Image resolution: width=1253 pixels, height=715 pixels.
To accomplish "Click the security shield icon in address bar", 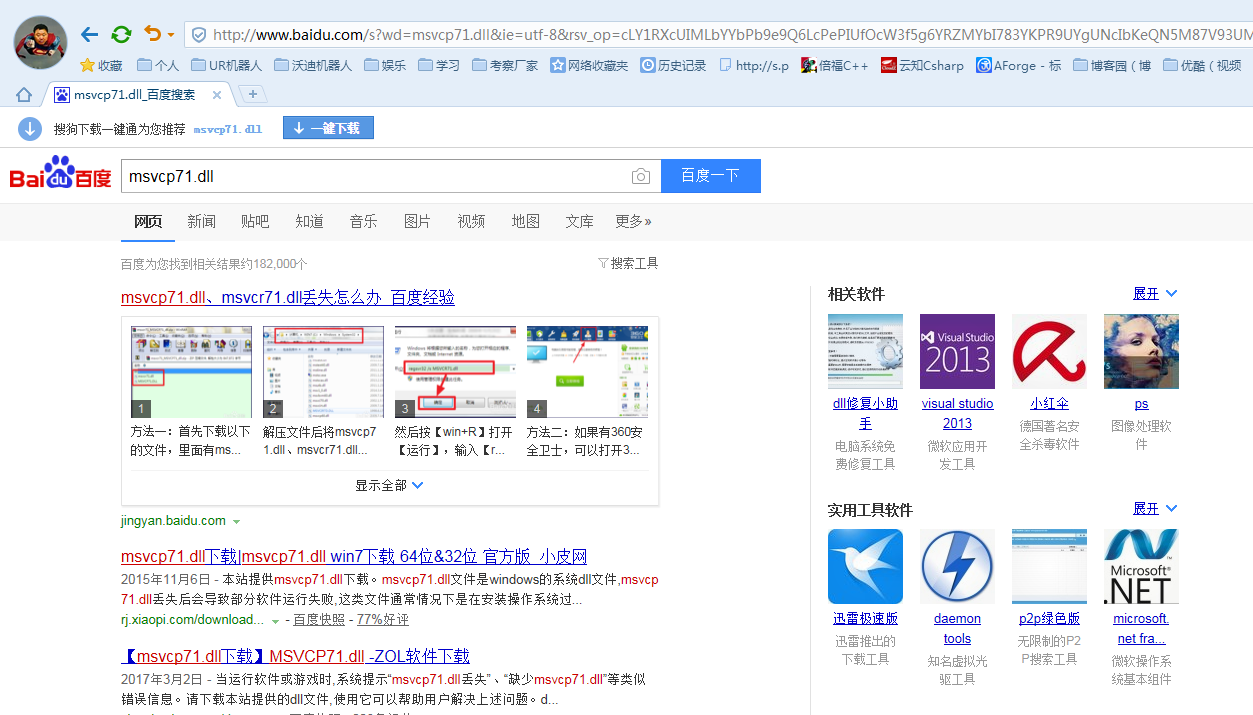I will [199, 35].
